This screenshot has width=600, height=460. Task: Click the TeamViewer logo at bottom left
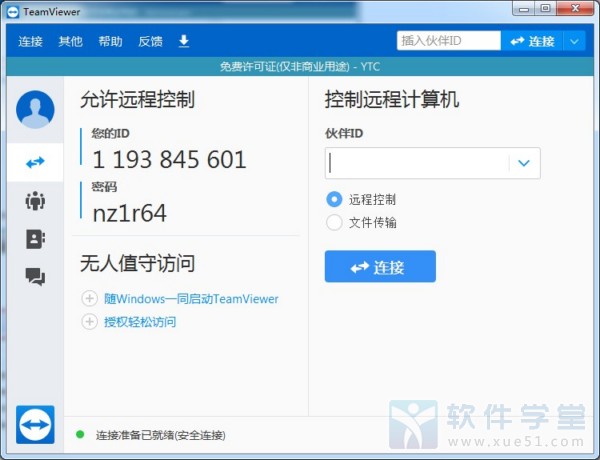point(35,424)
